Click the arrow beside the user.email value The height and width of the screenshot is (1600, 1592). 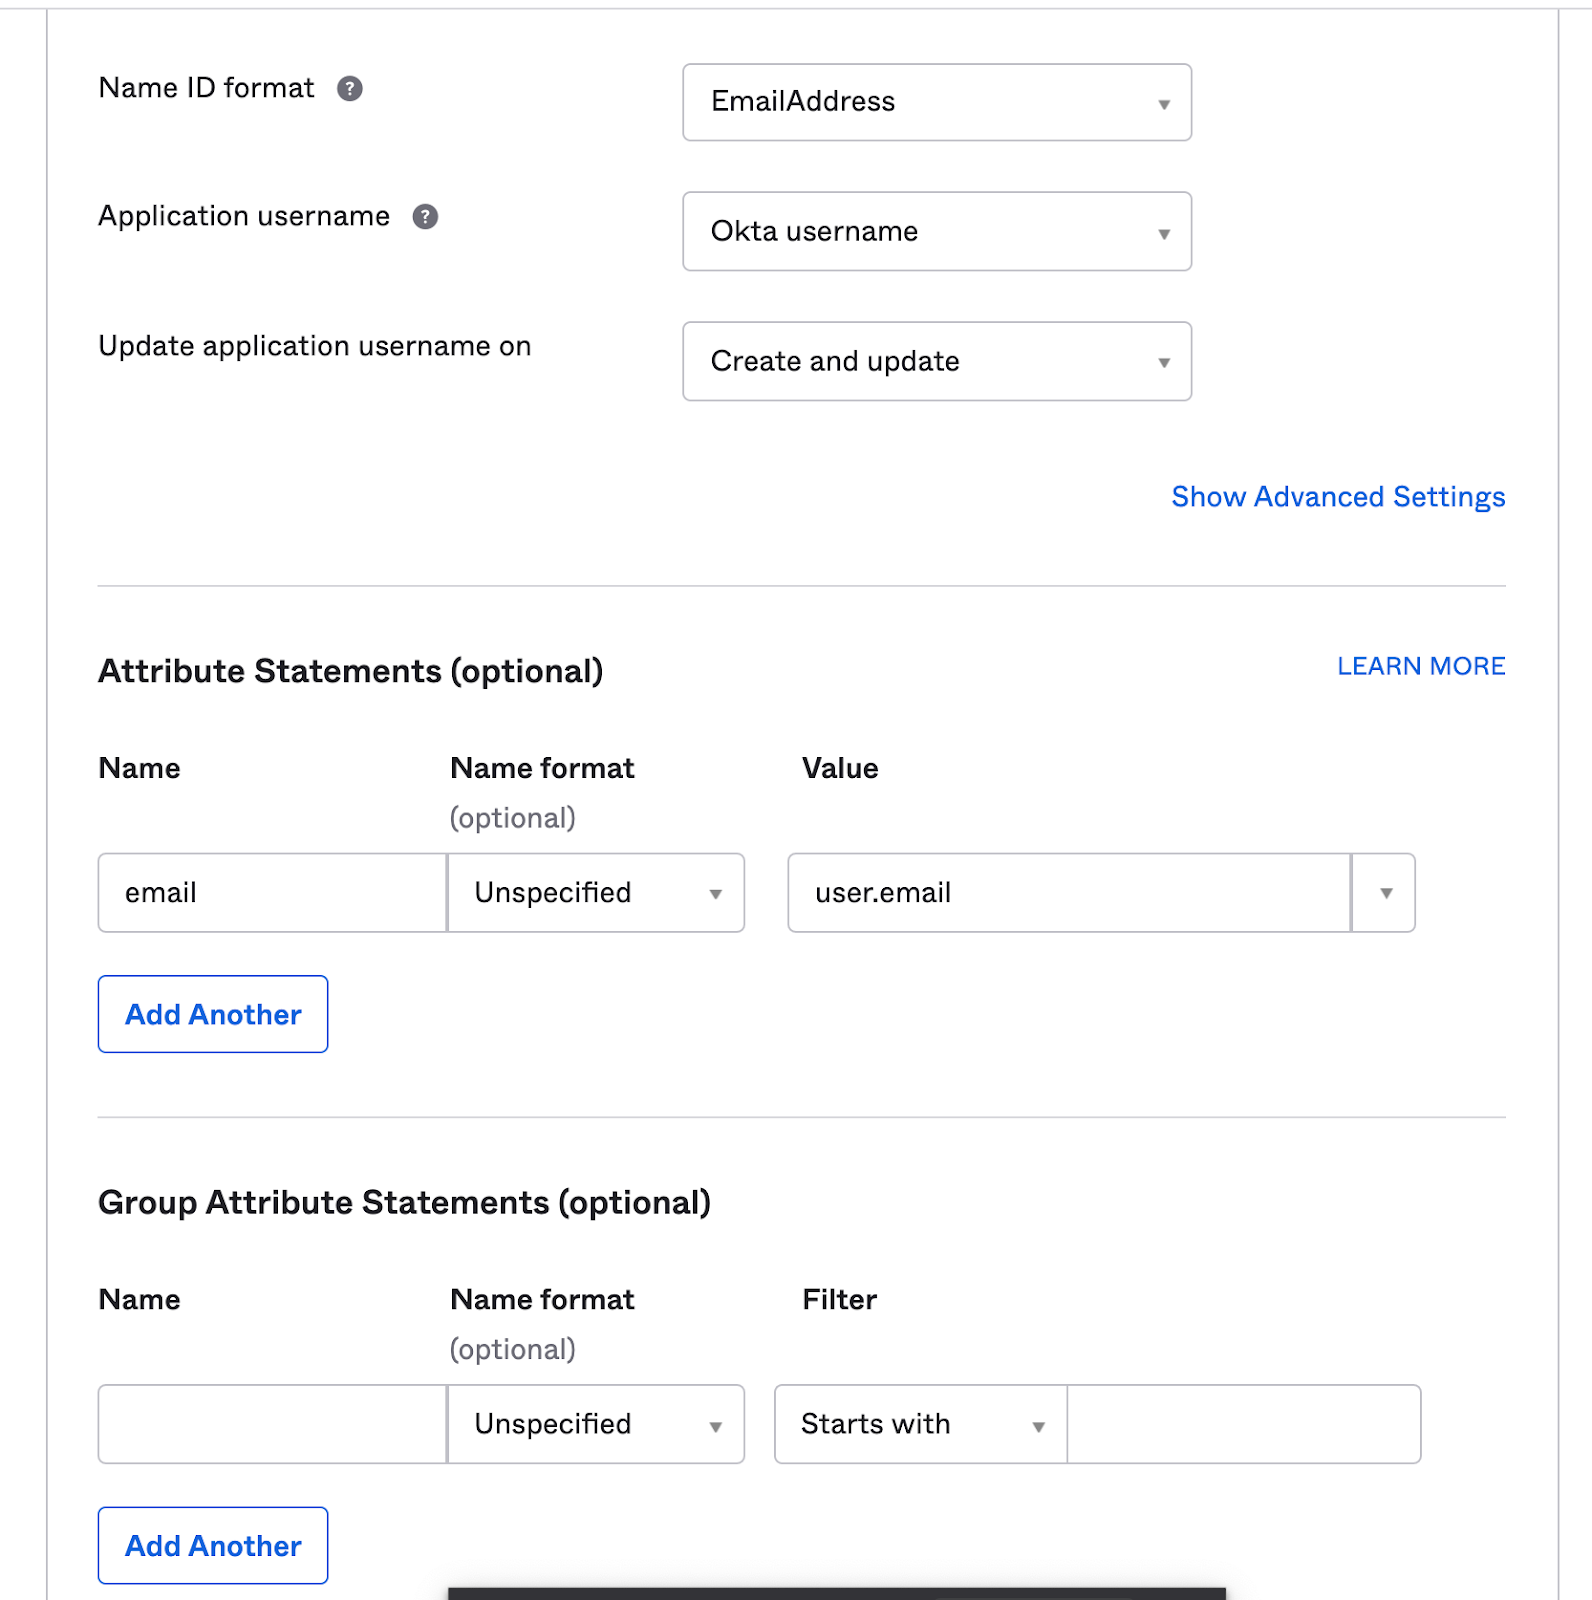[1385, 893]
